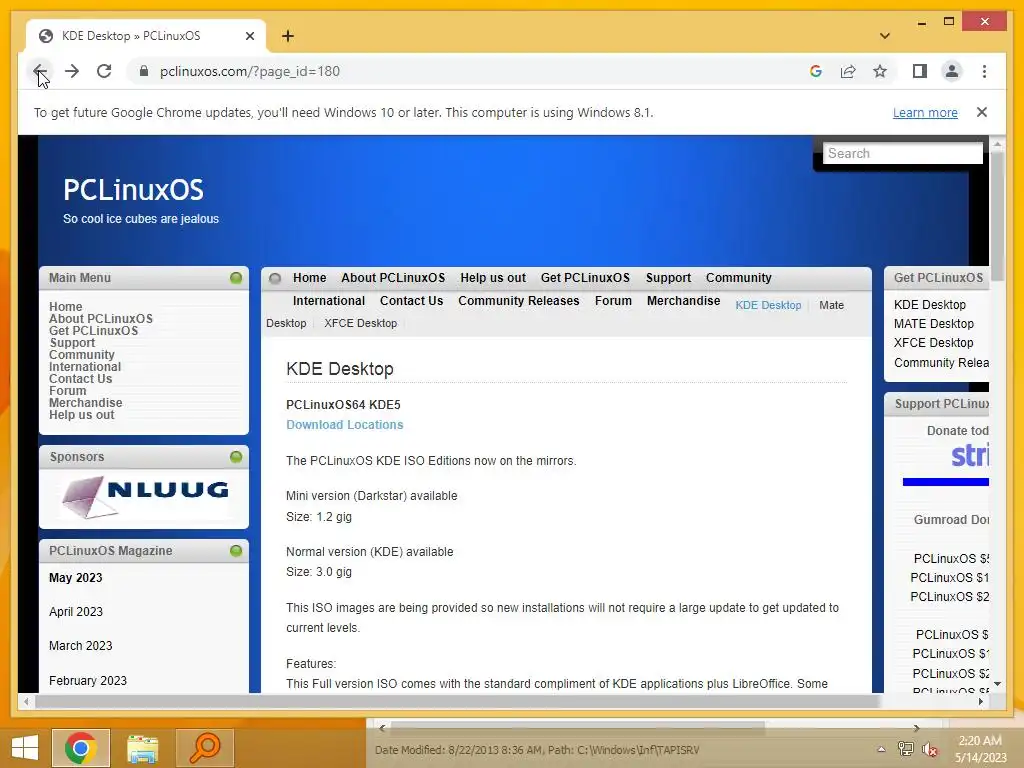Open Forum in top navigation bar
Screen dimensions: 1024x768
pos(613,300)
